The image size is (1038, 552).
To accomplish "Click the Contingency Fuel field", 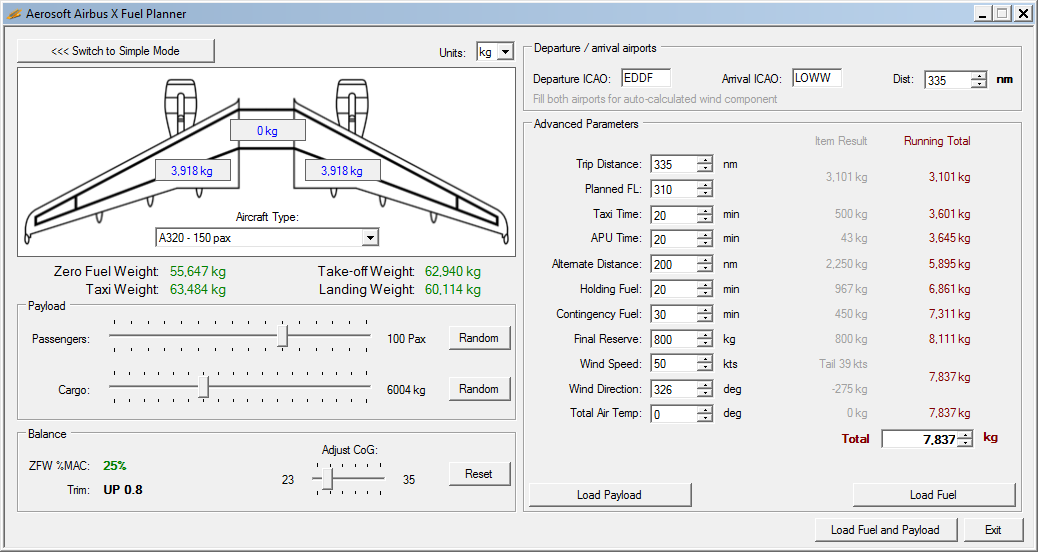I will tap(674, 314).
